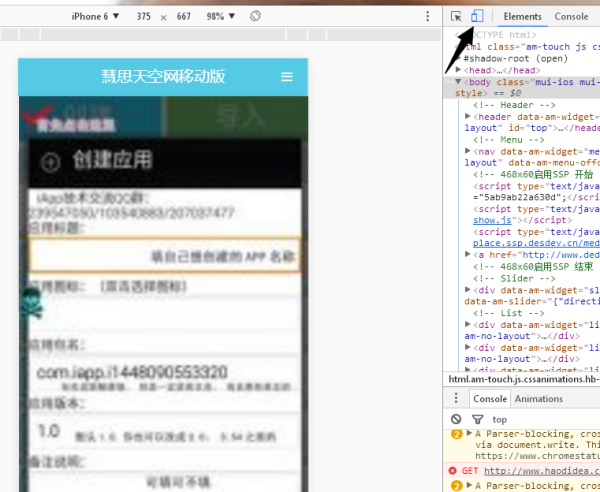The width and height of the screenshot is (600, 492).
Task: Open the iPhone 6 device dropdown
Action: click(95, 16)
